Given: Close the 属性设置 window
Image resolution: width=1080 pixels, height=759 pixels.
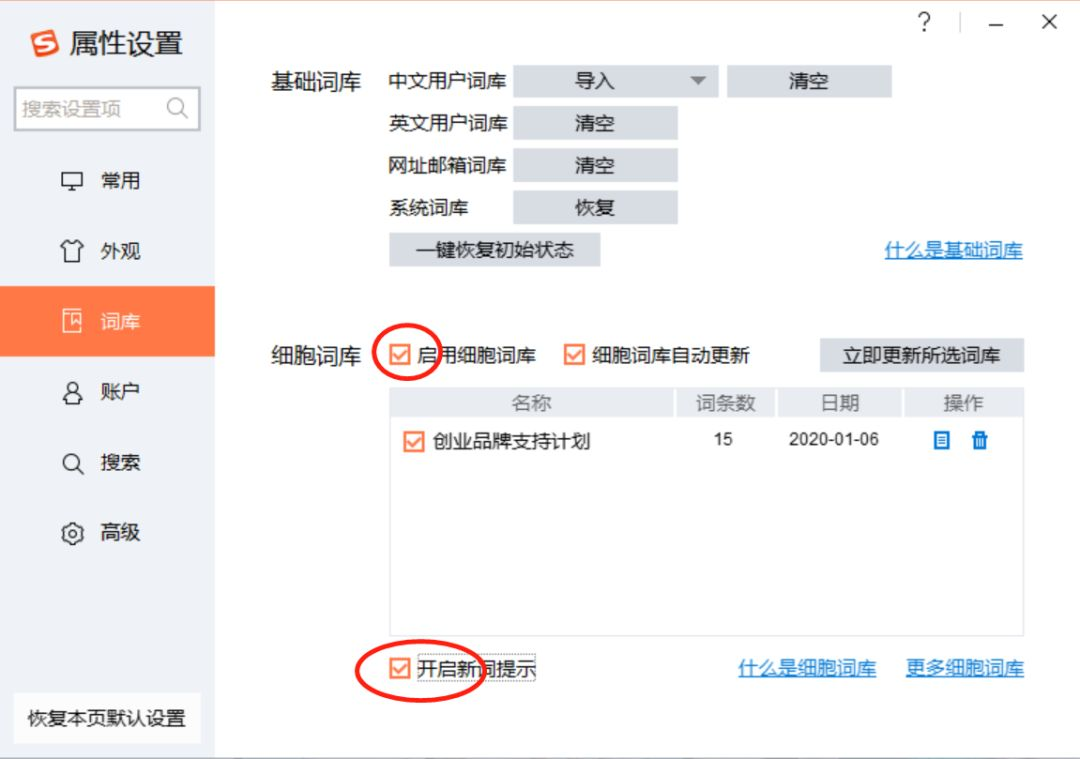Looking at the screenshot, I should click(1049, 22).
